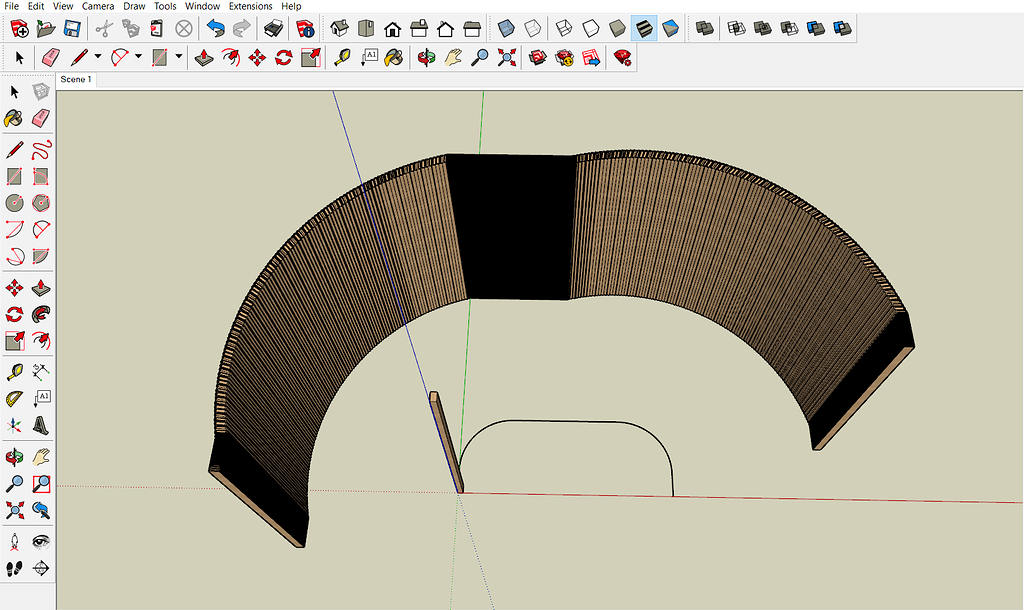The image size is (1024, 610).
Task: Toggle Shaded With Textures face style
Action: (645, 28)
